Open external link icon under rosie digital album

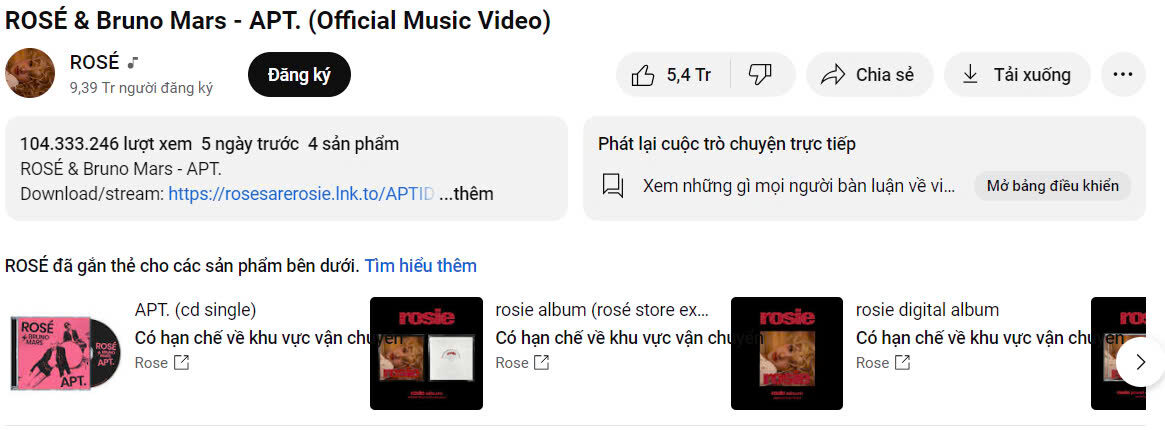coord(902,363)
